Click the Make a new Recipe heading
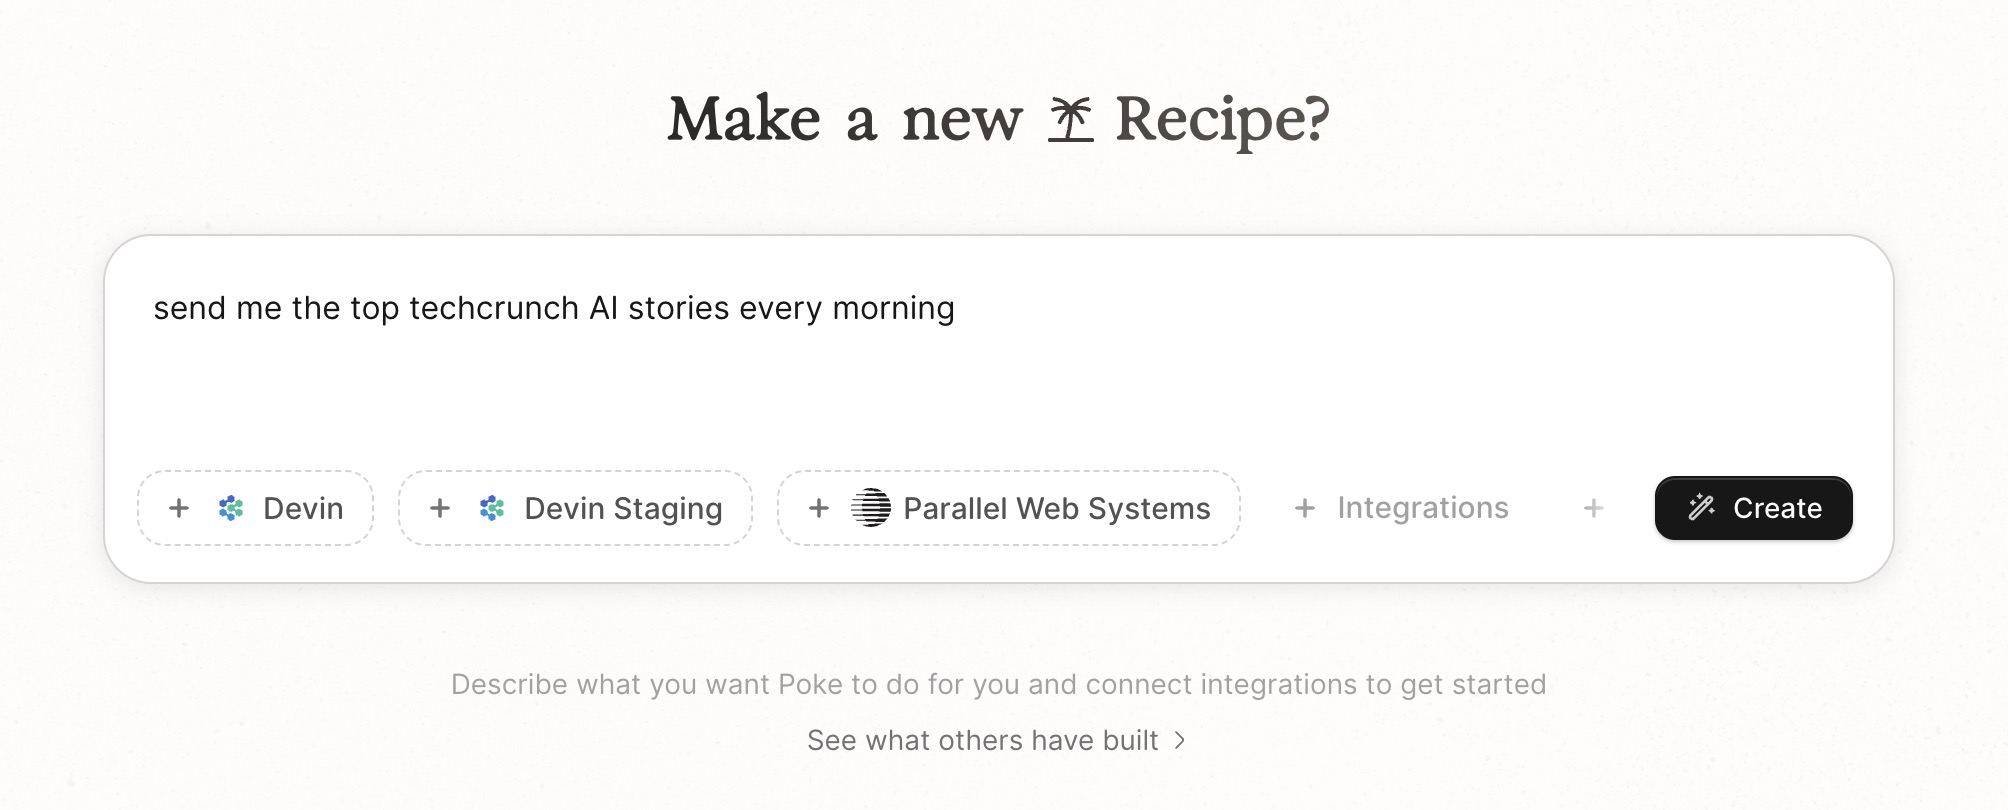The image size is (2008, 810). click(x=1000, y=117)
